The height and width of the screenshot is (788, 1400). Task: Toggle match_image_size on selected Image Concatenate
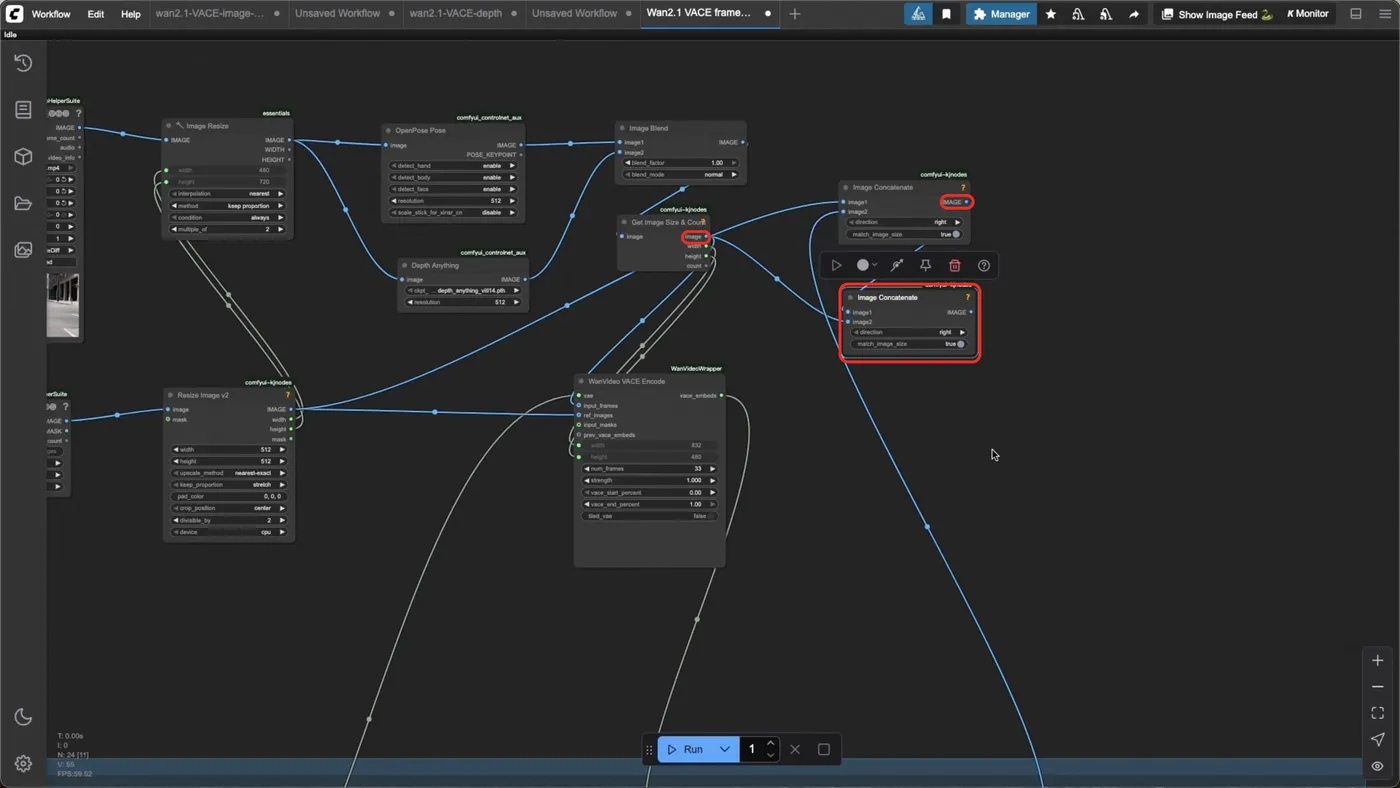coord(909,344)
